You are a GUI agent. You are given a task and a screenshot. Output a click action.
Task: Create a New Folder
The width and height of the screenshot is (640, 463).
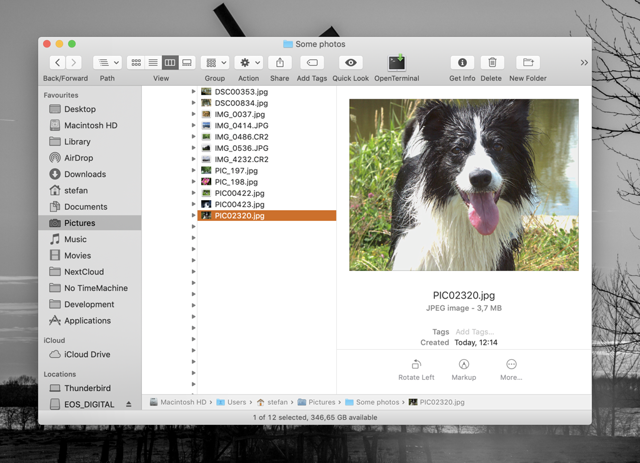tap(528, 62)
